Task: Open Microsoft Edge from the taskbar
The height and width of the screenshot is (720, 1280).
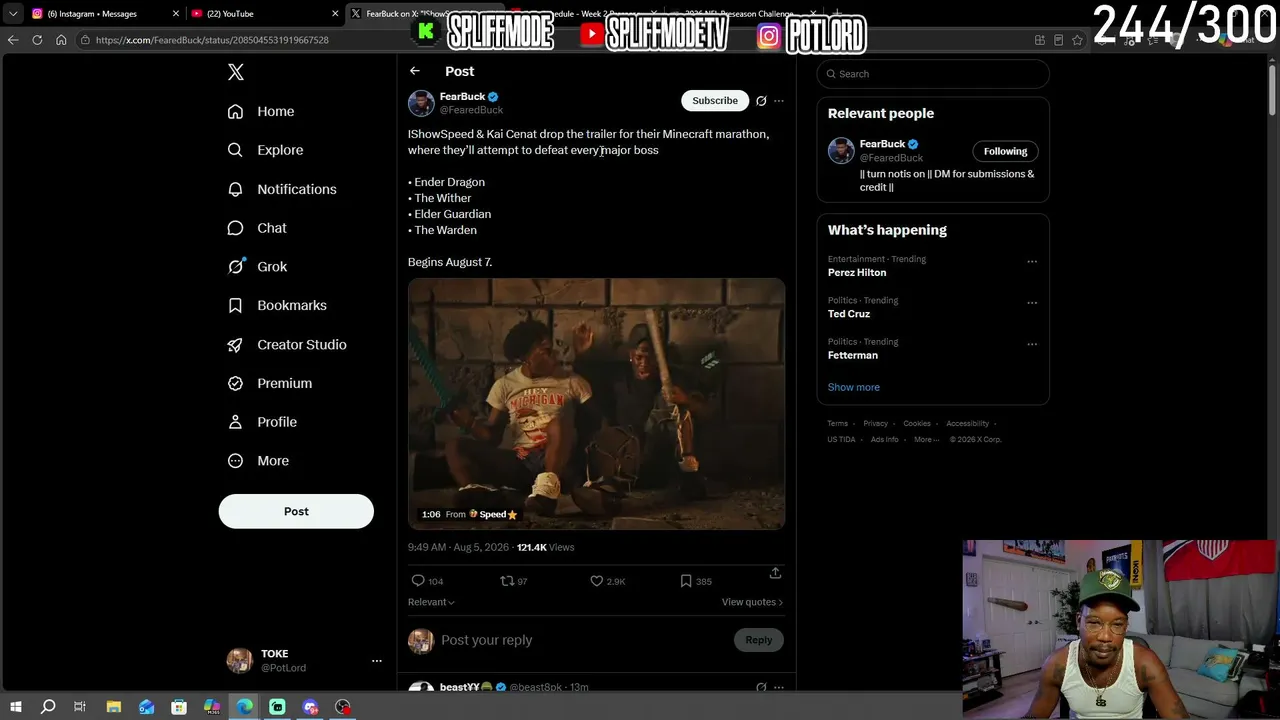Action: (x=245, y=707)
